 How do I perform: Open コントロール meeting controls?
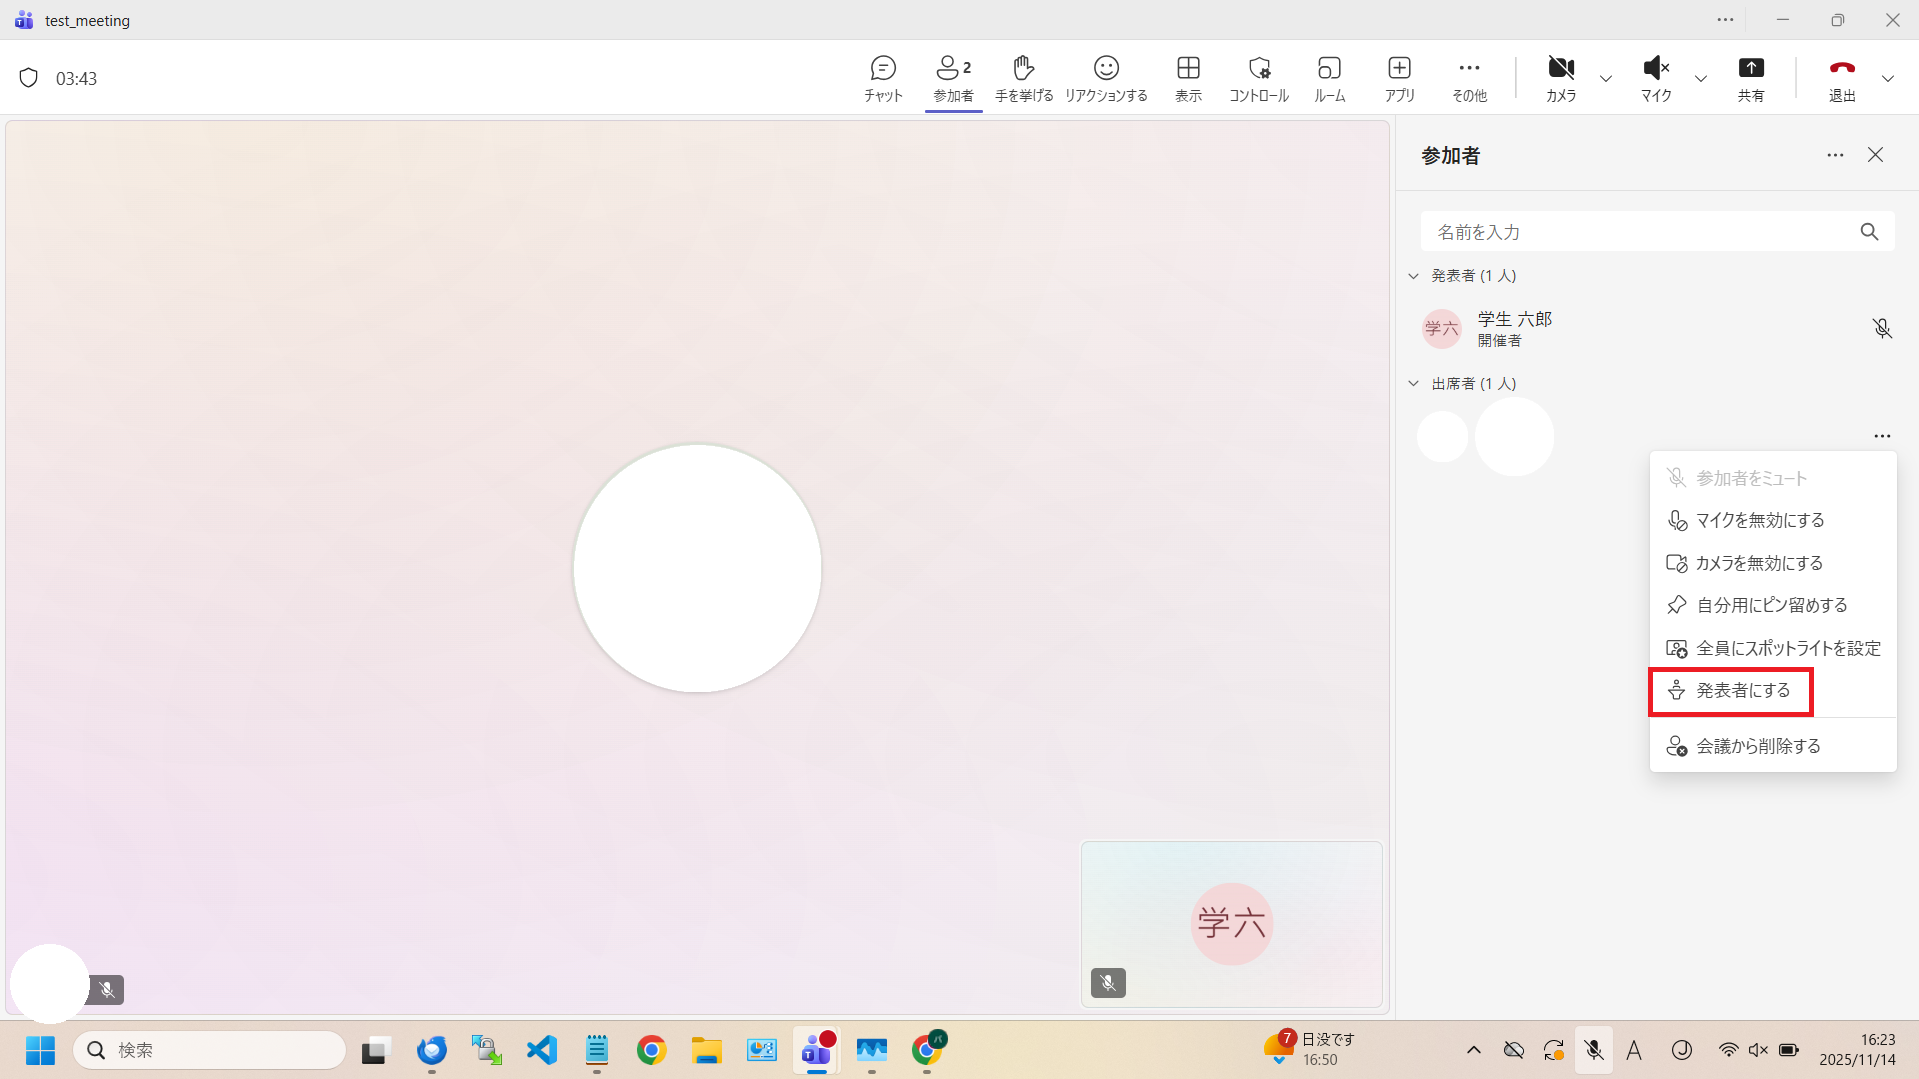point(1258,78)
